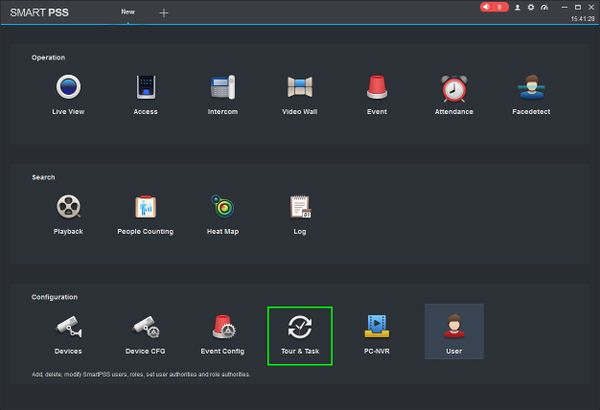This screenshot has height=410, width=600.
Task: Select Tour & Task
Action: [x=299, y=328]
